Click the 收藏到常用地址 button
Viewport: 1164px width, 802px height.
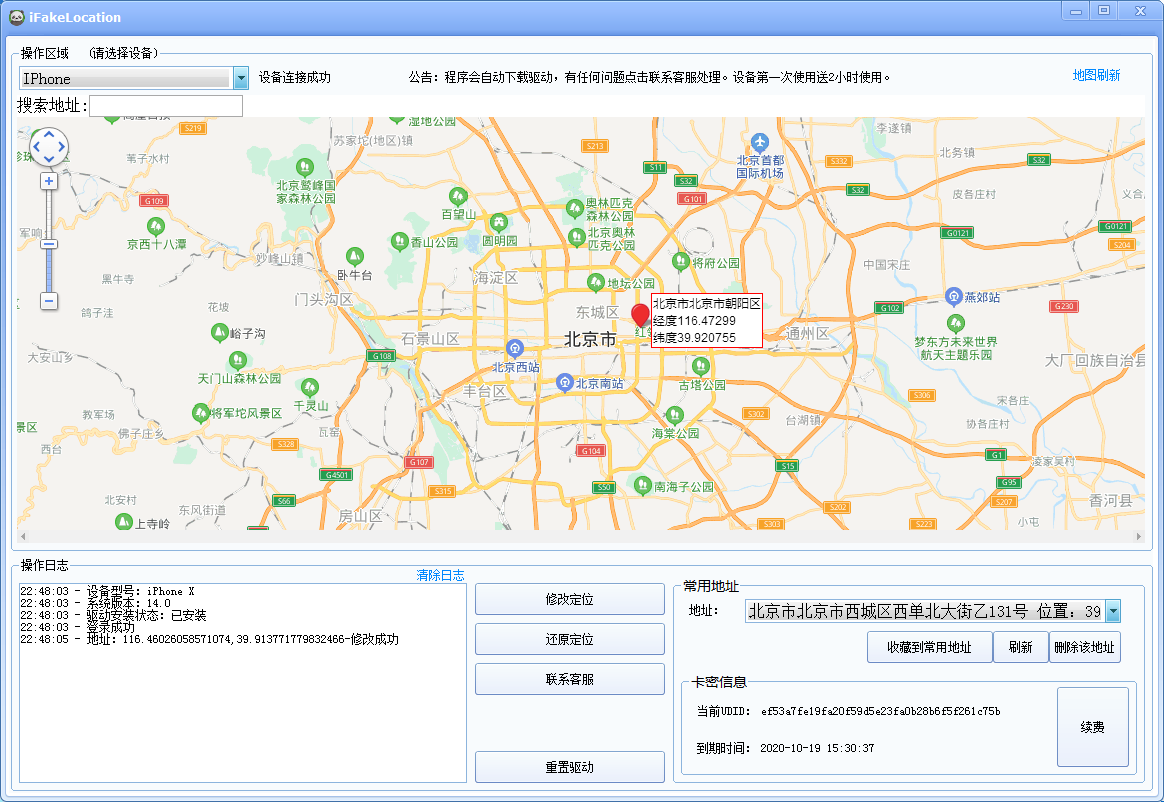[929, 647]
